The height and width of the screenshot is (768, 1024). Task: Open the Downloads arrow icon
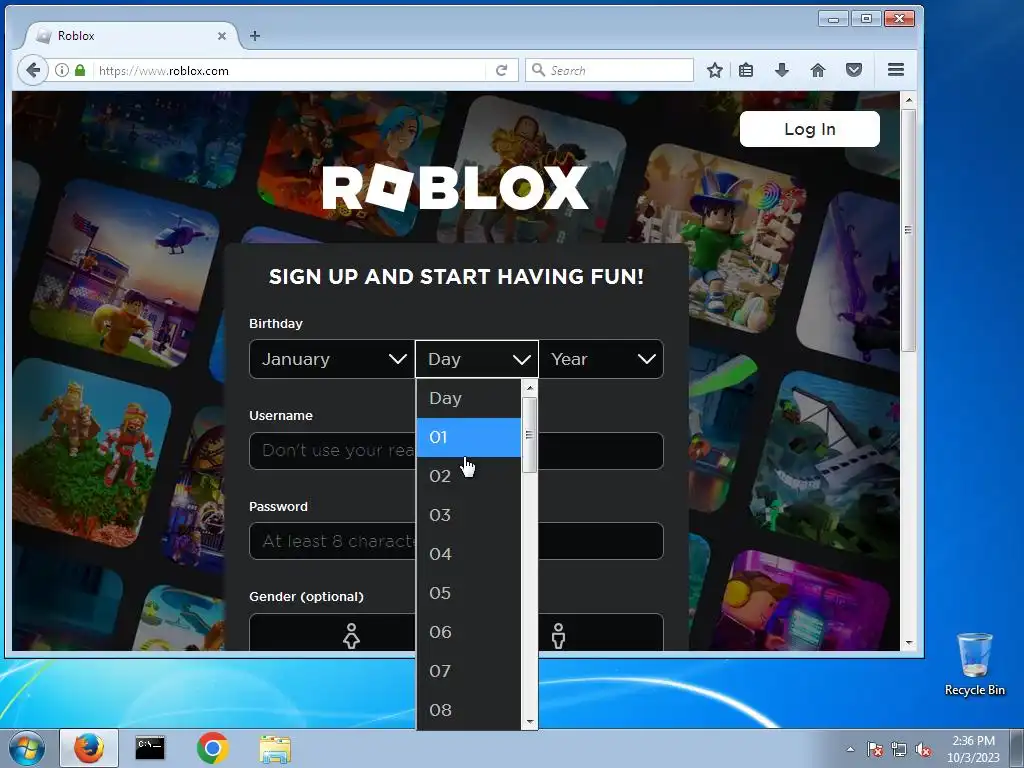(x=782, y=70)
